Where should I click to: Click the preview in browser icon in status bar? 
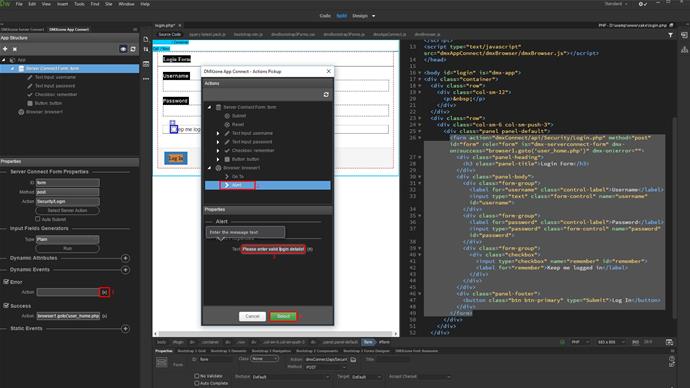[x=669, y=342]
